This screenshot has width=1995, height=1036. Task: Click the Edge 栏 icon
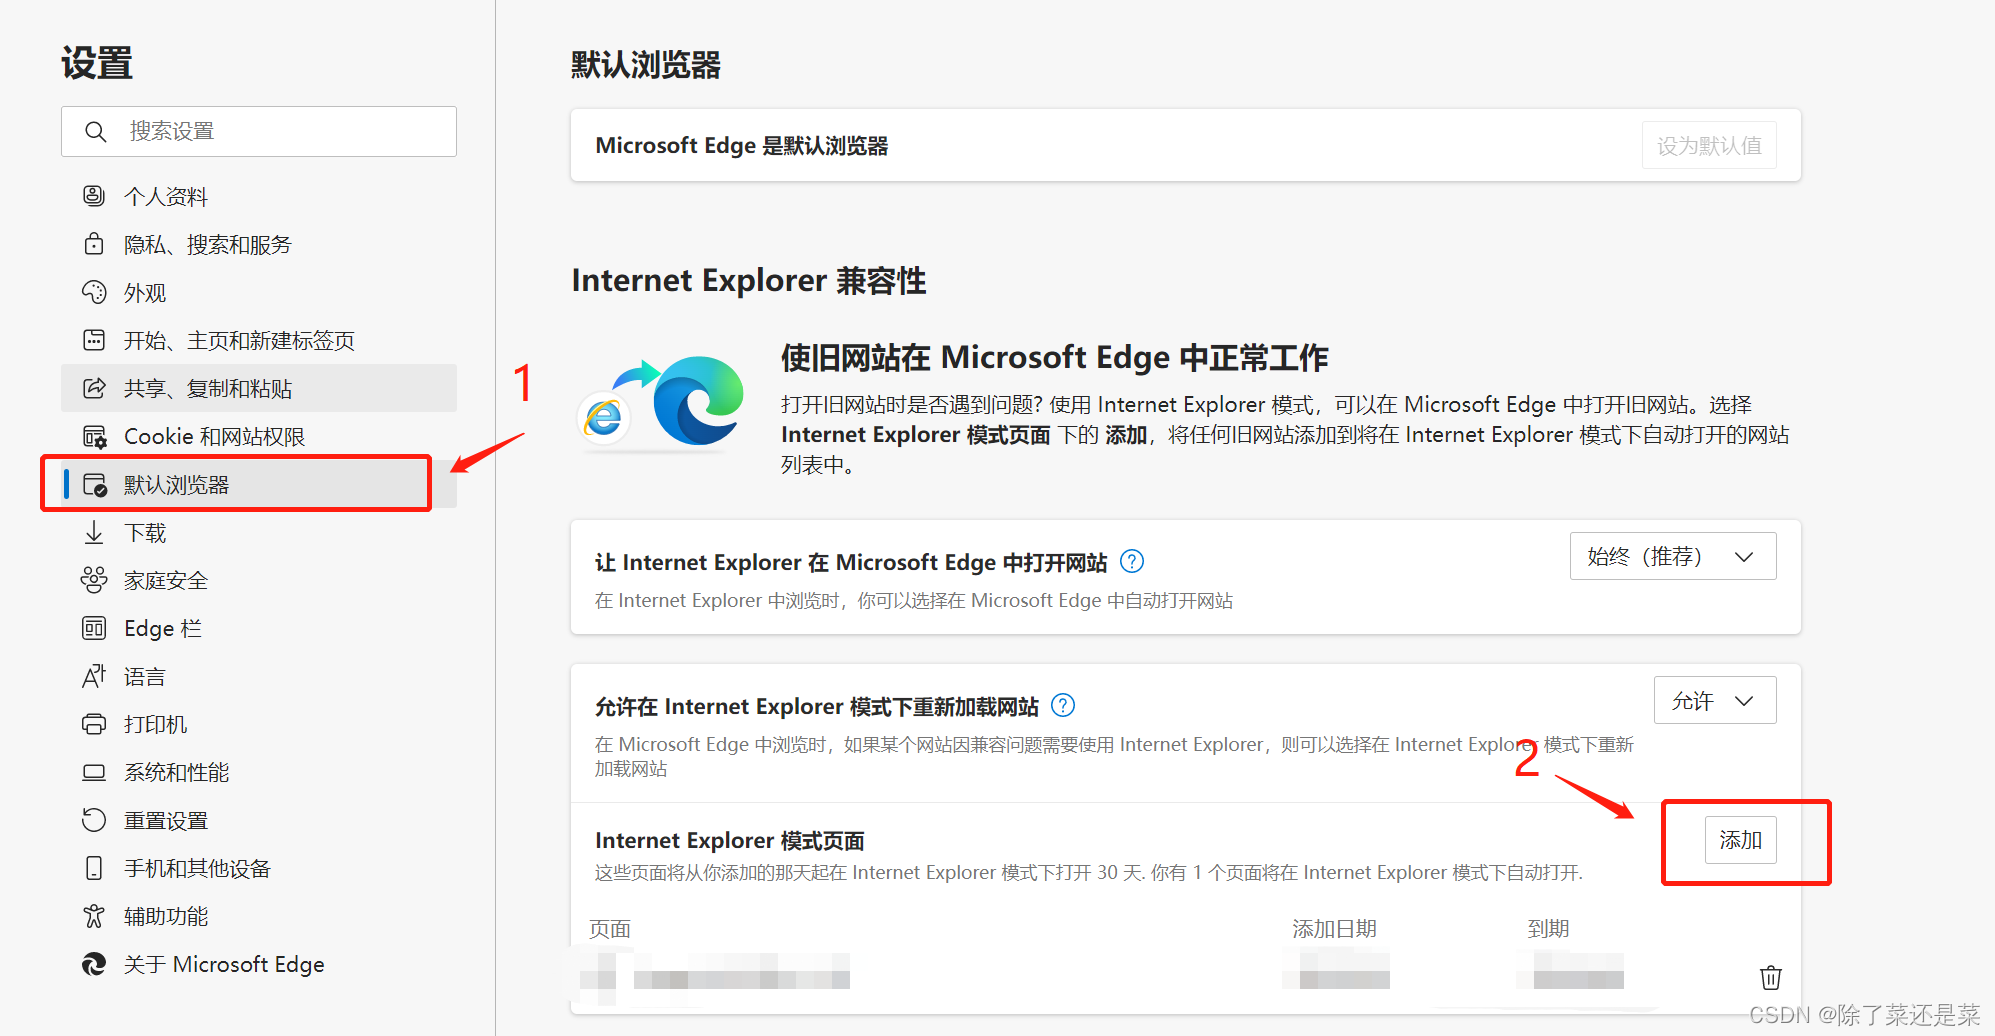(x=94, y=628)
